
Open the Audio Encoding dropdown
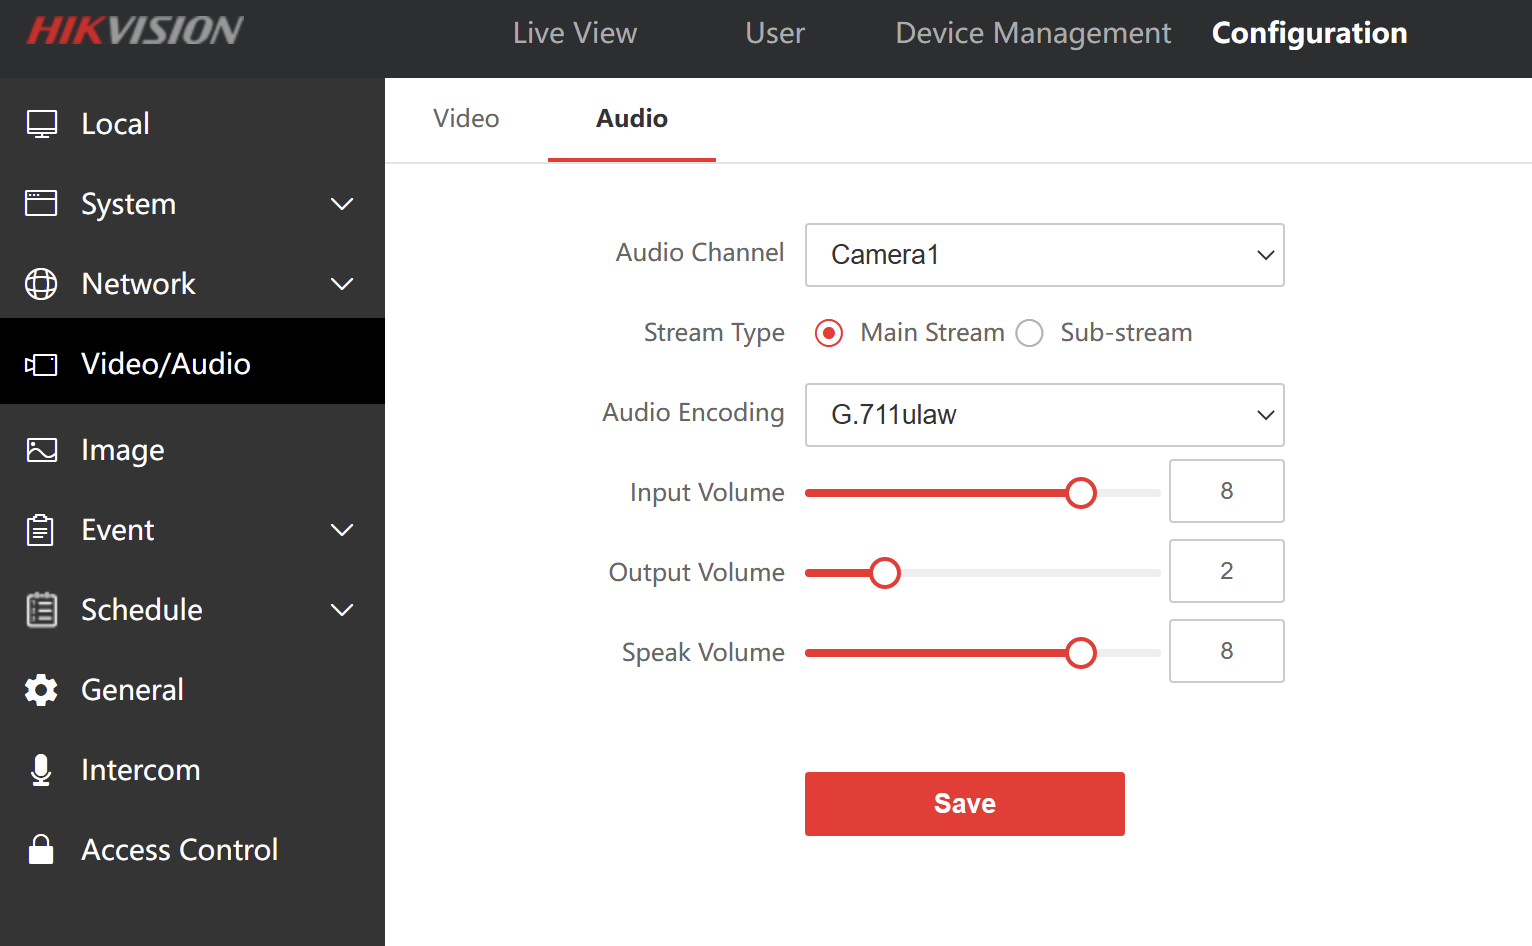[x=1044, y=415]
